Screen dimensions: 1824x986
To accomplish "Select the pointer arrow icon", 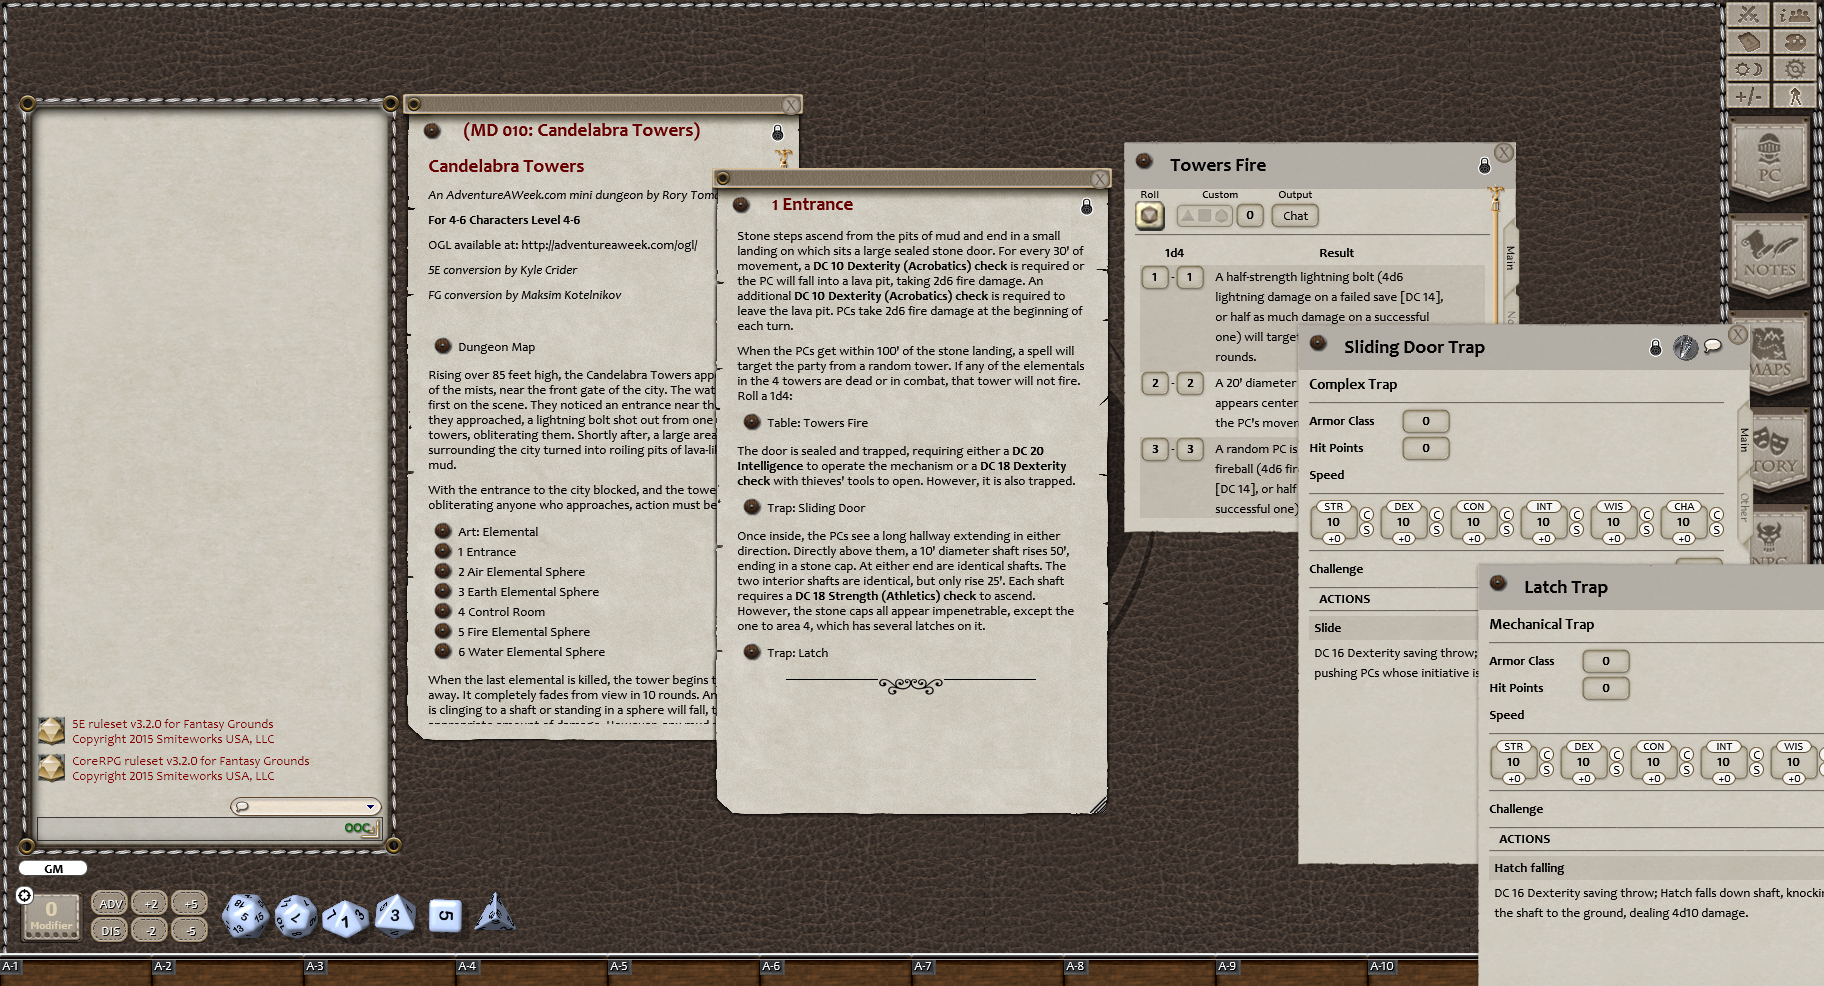I will point(1796,96).
